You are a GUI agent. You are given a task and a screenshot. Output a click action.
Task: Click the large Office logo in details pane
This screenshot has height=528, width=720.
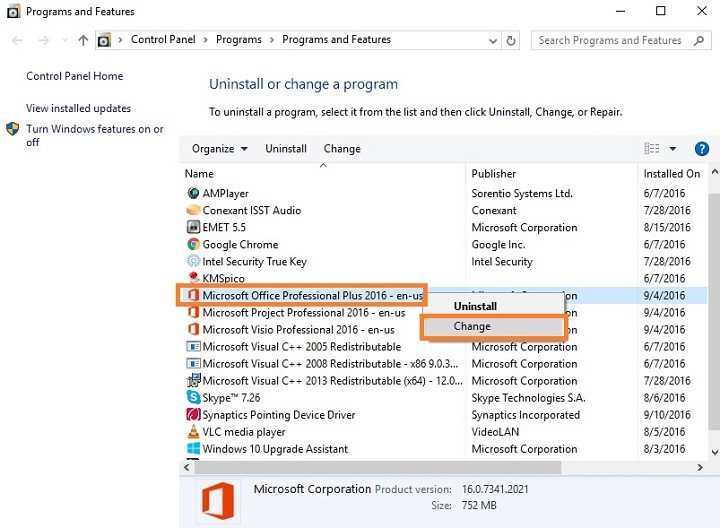pyautogui.click(x=218, y=501)
